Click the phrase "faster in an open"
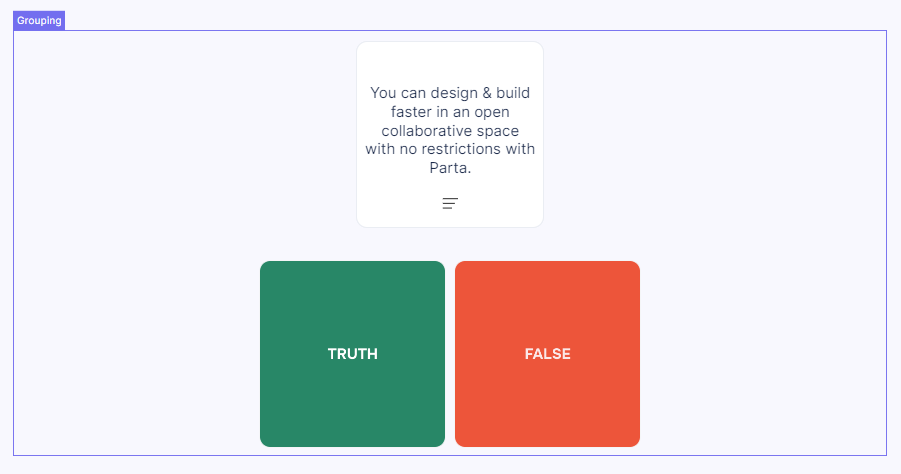This screenshot has height=474, width=901. (450, 112)
